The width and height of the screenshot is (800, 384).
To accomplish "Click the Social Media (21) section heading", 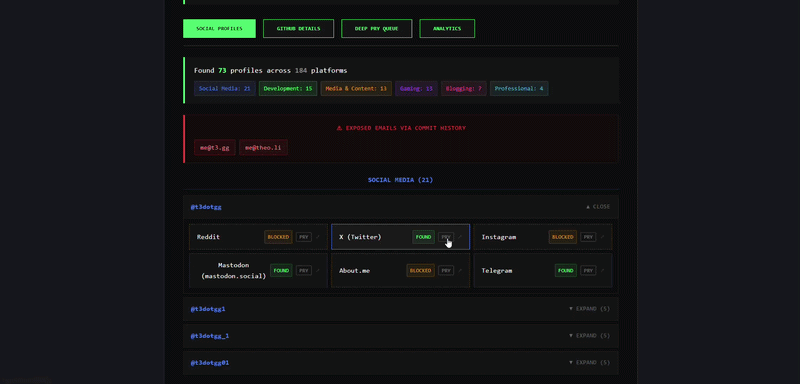I will tap(401, 180).
